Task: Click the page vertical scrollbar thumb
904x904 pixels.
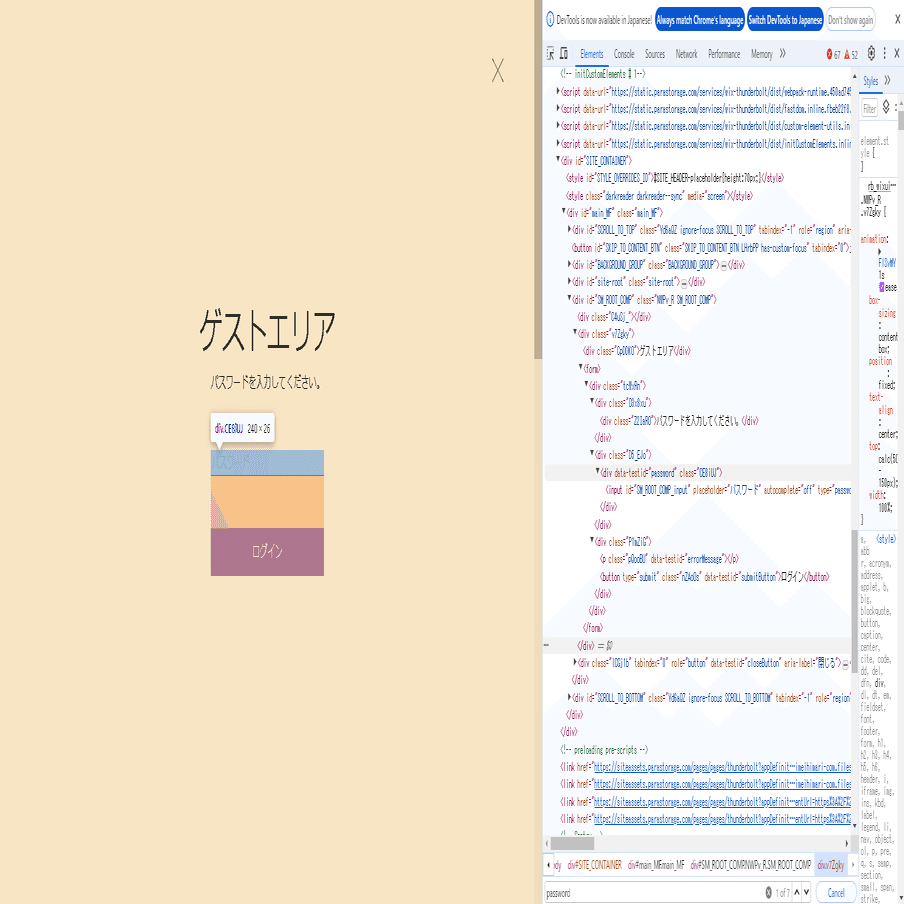Action: click(x=538, y=179)
